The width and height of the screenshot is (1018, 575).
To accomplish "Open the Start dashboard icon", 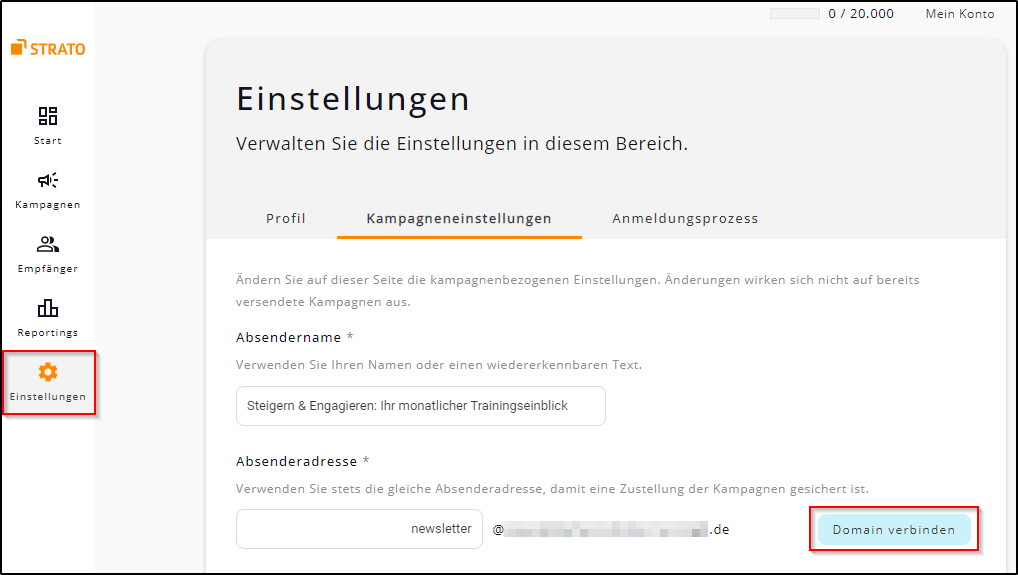I will click(x=47, y=116).
